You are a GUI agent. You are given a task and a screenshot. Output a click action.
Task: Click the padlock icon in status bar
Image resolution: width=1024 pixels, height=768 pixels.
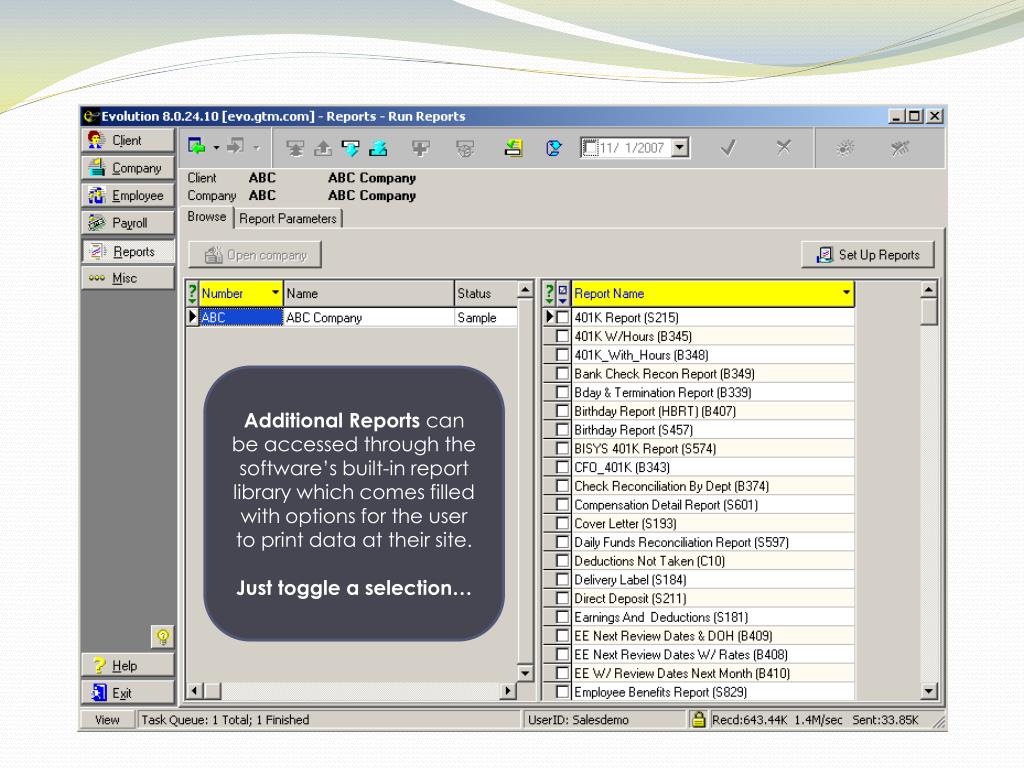(699, 720)
